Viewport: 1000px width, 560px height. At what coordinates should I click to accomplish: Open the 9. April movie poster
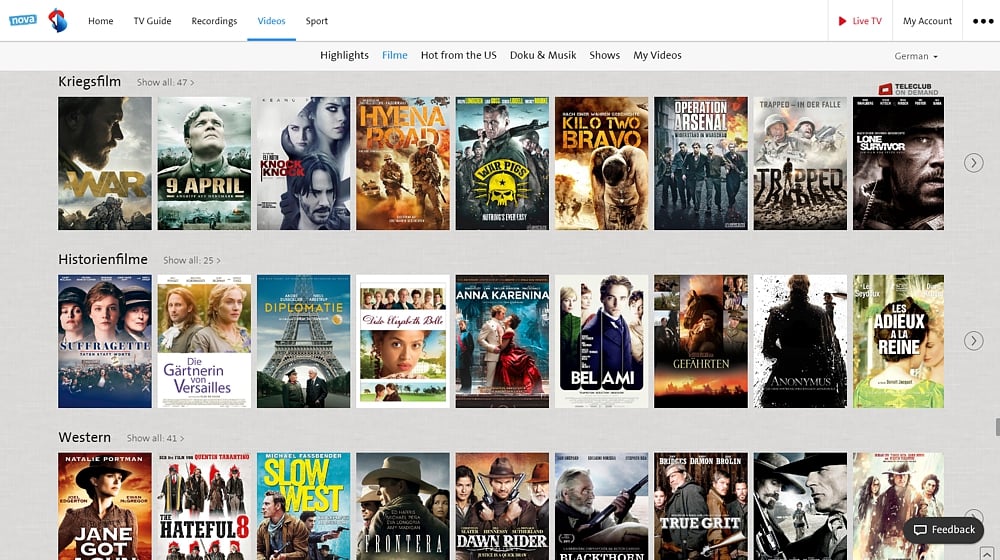[204, 163]
